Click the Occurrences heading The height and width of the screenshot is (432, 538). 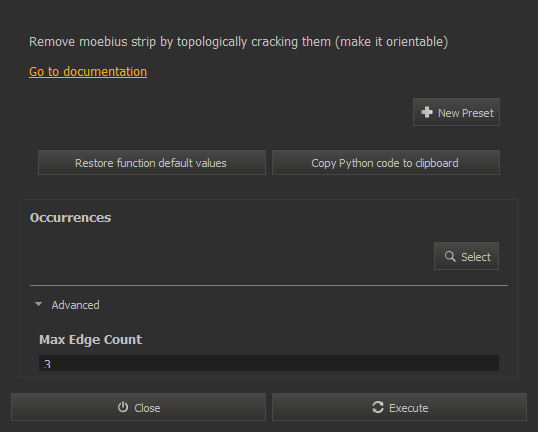(x=70, y=218)
